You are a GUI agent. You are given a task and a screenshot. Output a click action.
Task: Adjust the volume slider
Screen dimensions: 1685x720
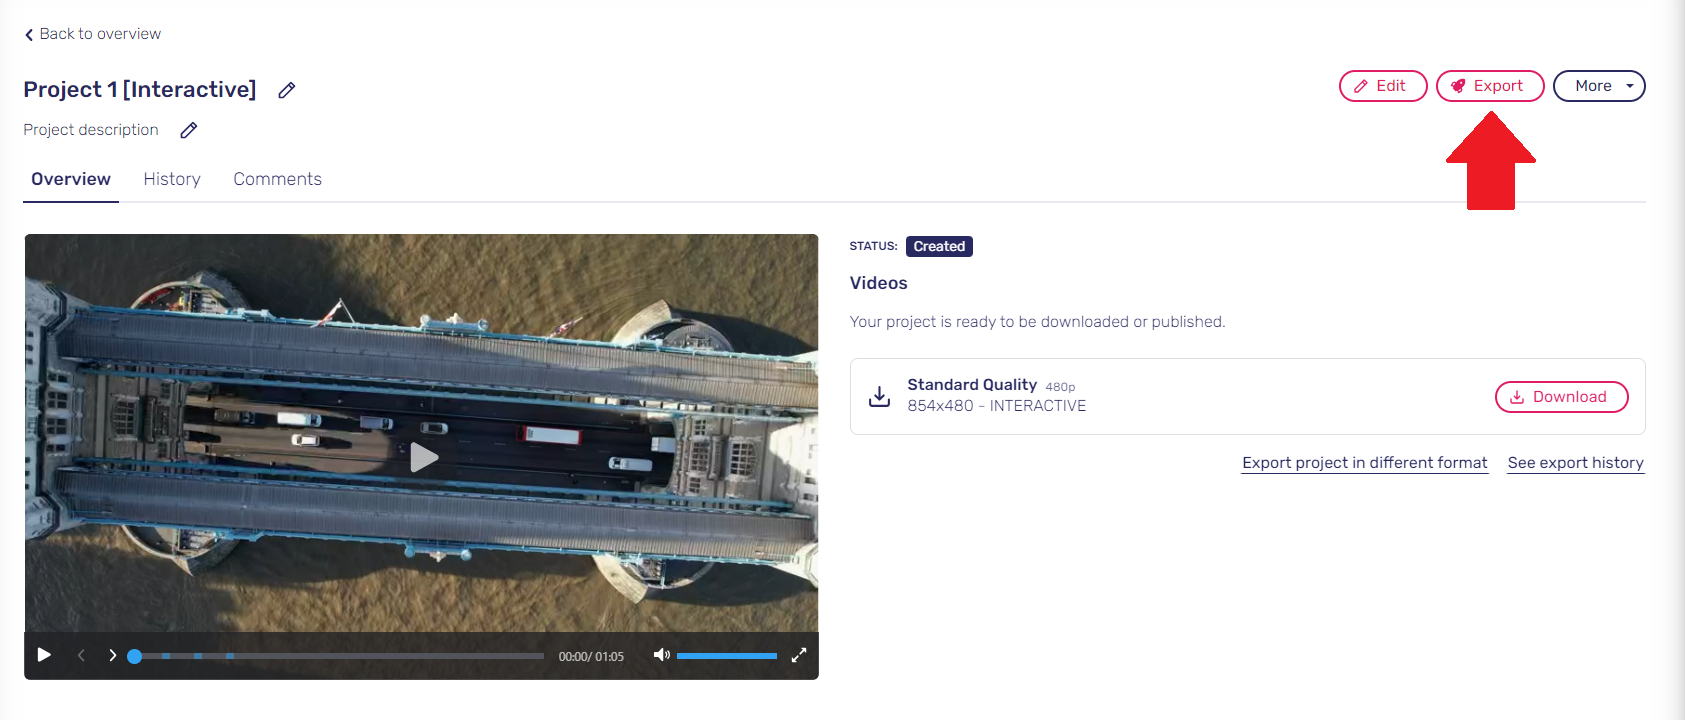click(727, 656)
